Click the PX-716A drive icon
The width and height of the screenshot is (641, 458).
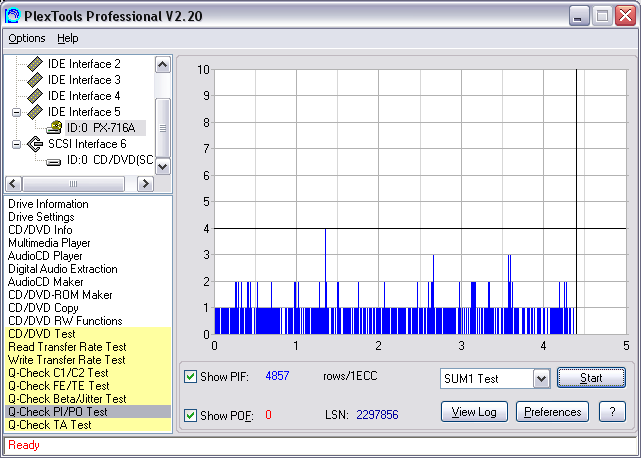(x=54, y=128)
